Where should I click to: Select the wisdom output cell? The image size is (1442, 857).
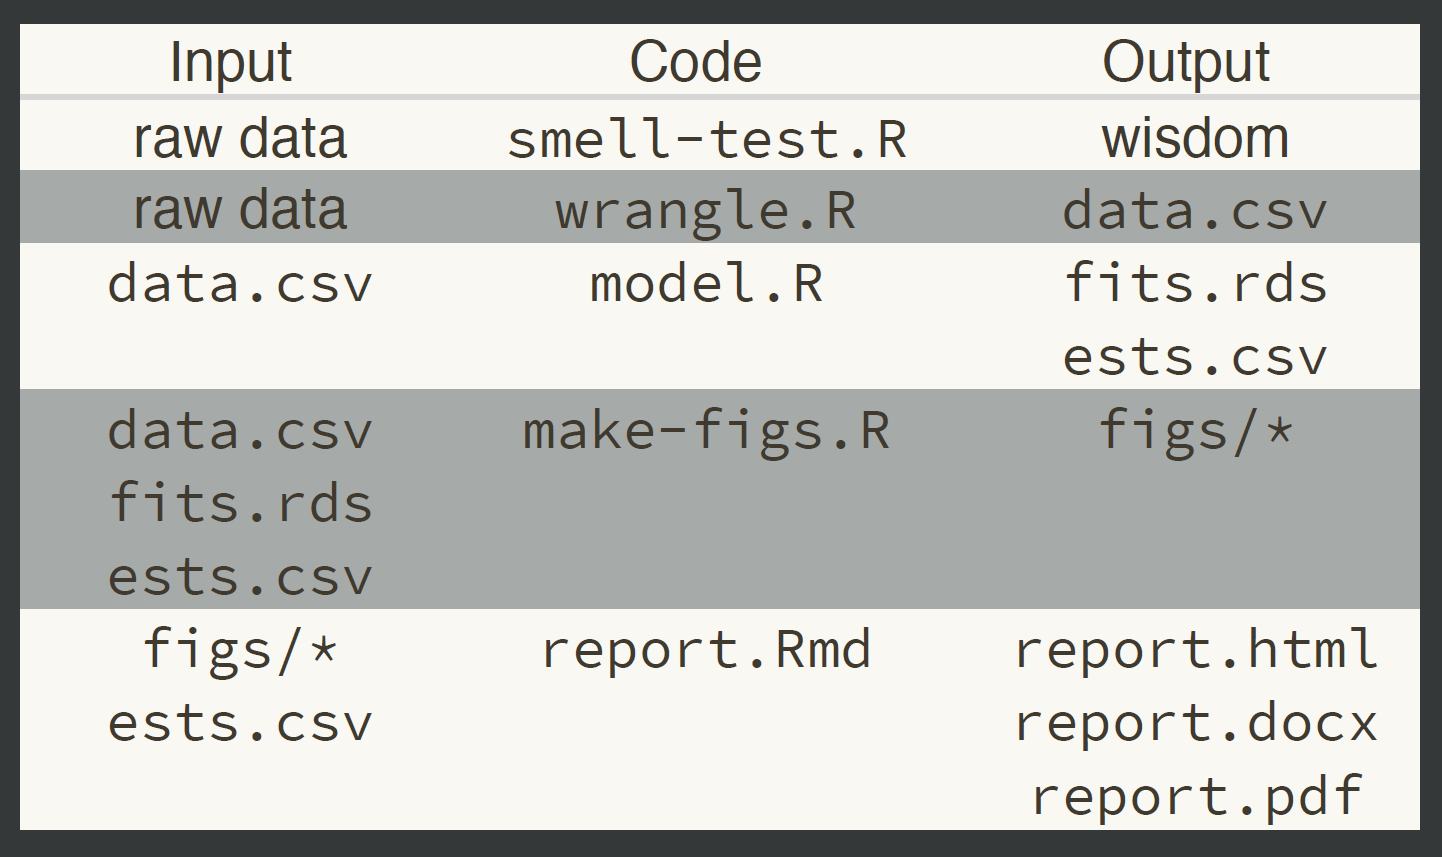click(1195, 138)
